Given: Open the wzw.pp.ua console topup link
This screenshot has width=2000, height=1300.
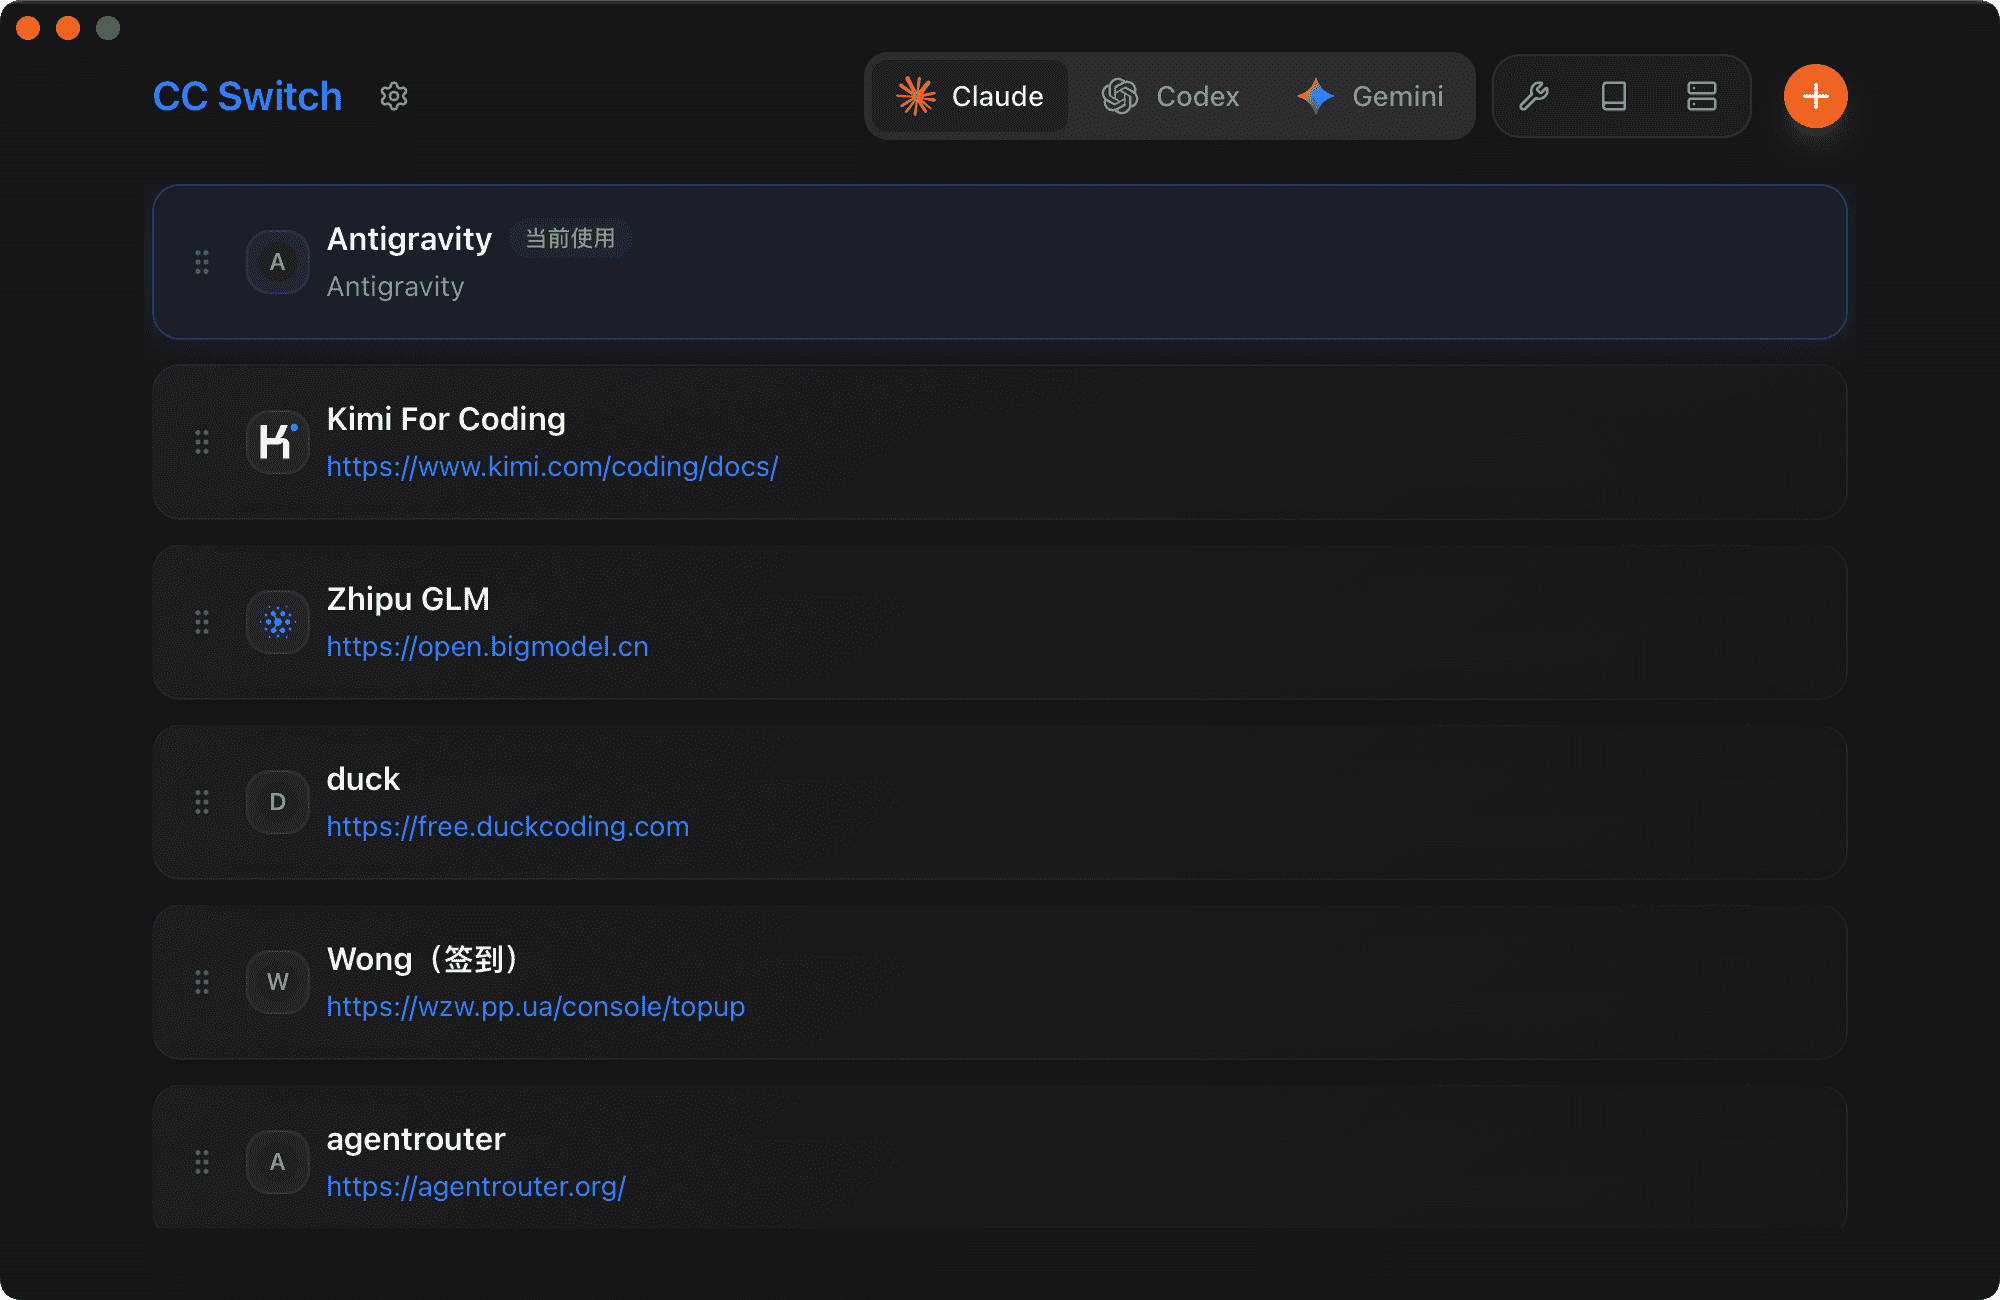Looking at the screenshot, I should pyautogui.click(x=535, y=1007).
